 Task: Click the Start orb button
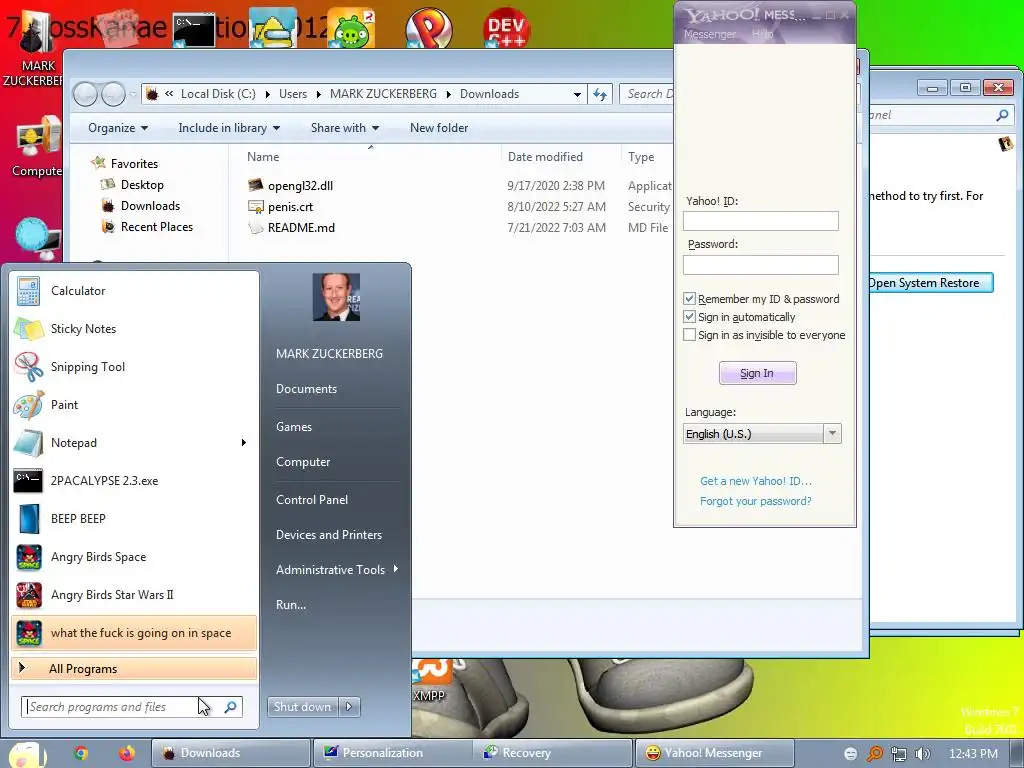(x=27, y=754)
